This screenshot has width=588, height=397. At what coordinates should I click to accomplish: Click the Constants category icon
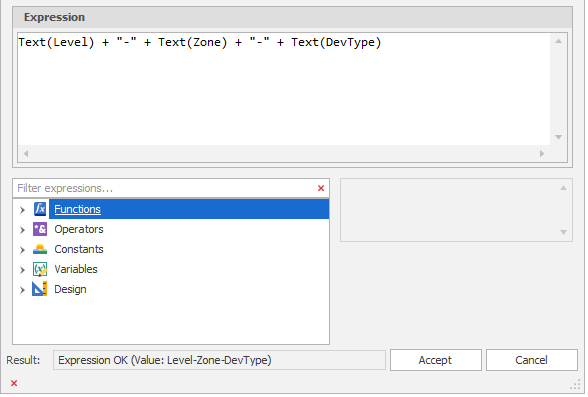[40, 250]
